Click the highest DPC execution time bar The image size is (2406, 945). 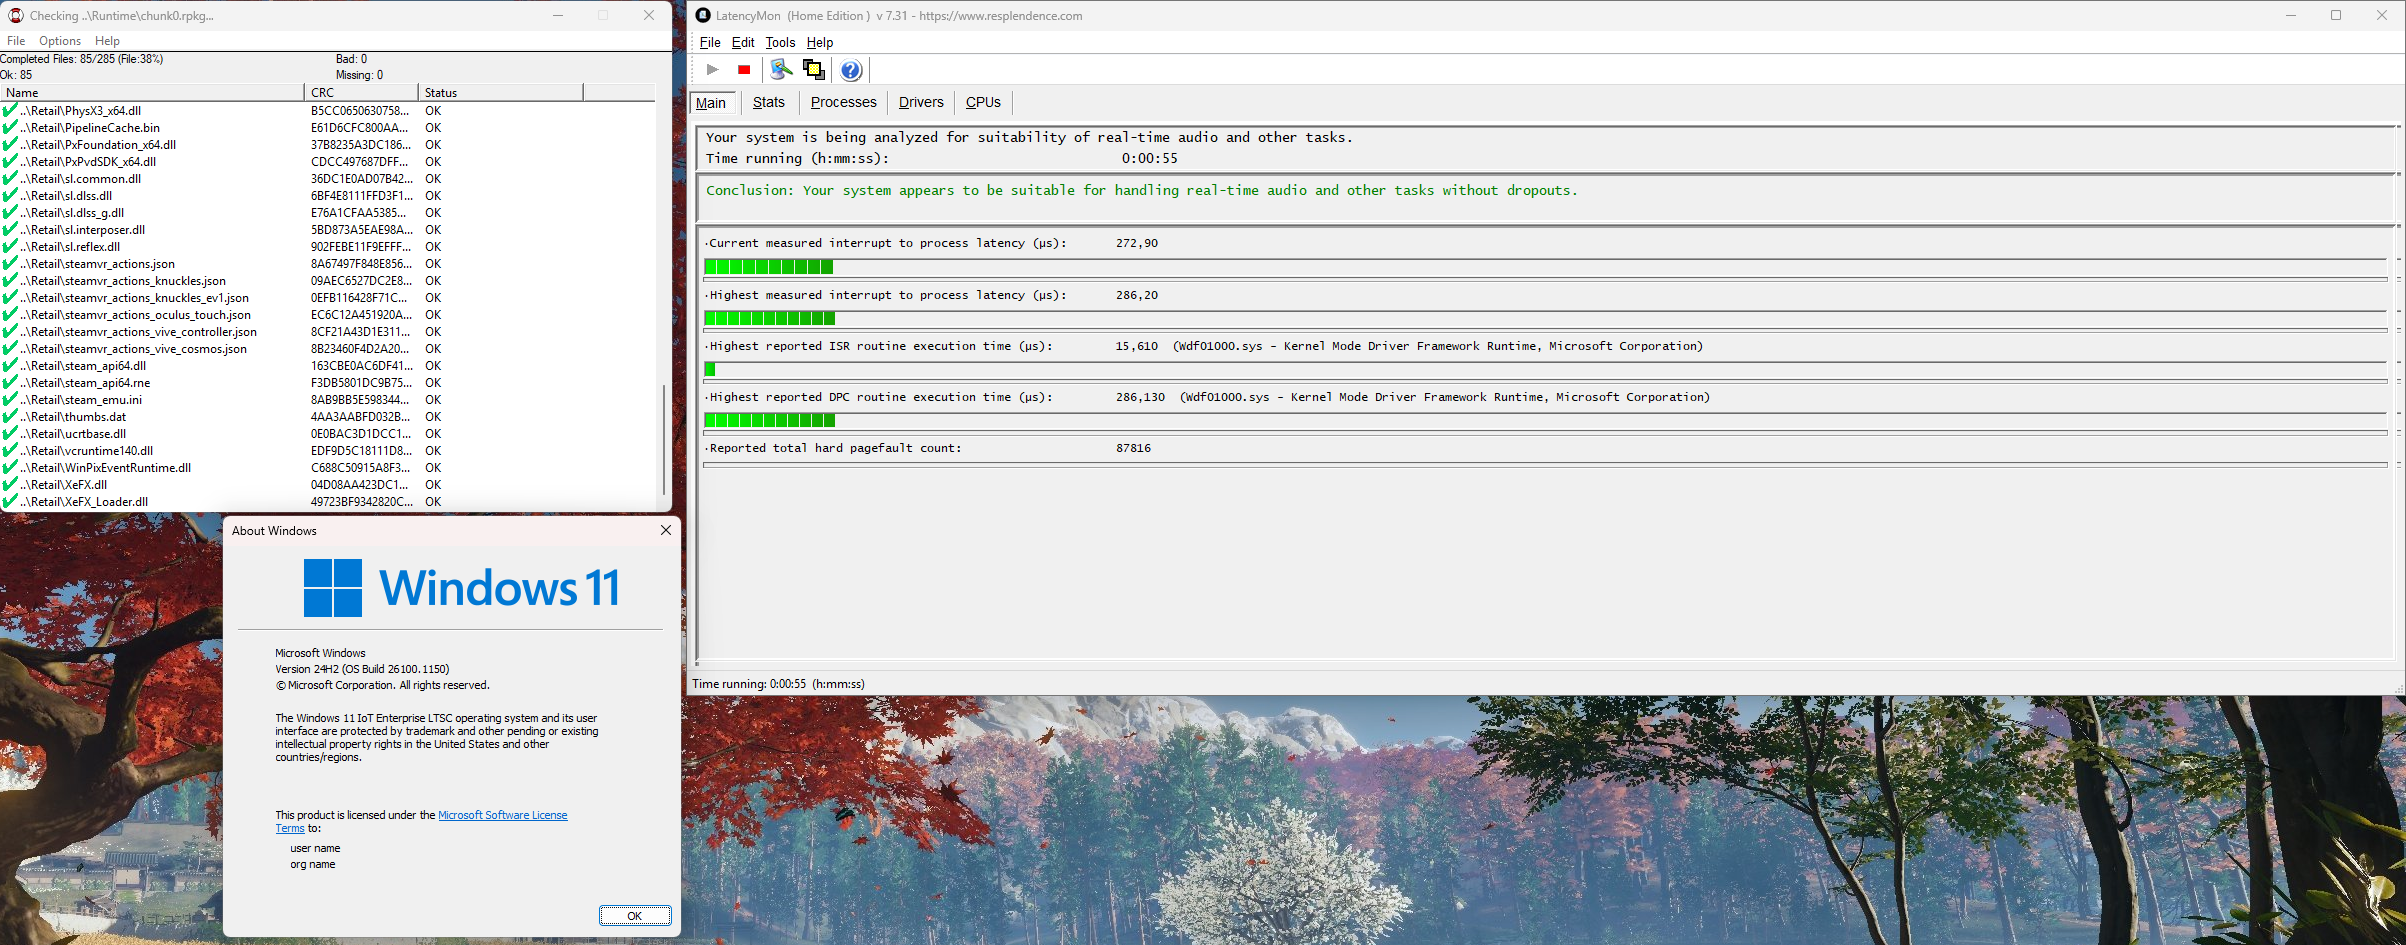(x=770, y=421)
